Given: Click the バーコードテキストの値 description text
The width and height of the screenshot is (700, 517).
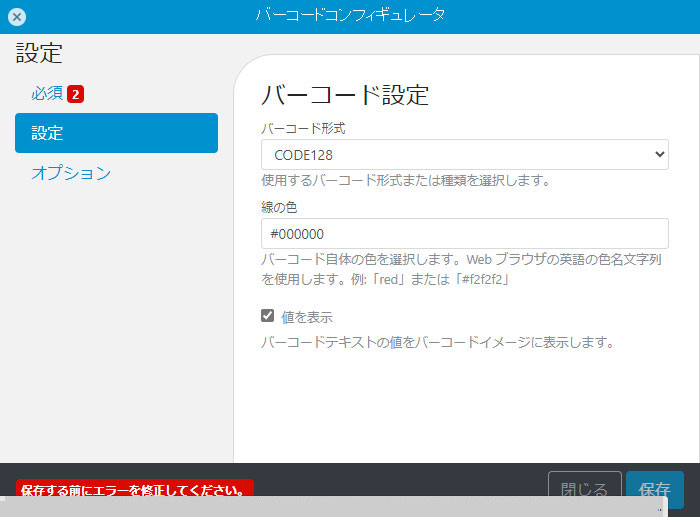Looking at the screenshot, I should pos(438,342).
